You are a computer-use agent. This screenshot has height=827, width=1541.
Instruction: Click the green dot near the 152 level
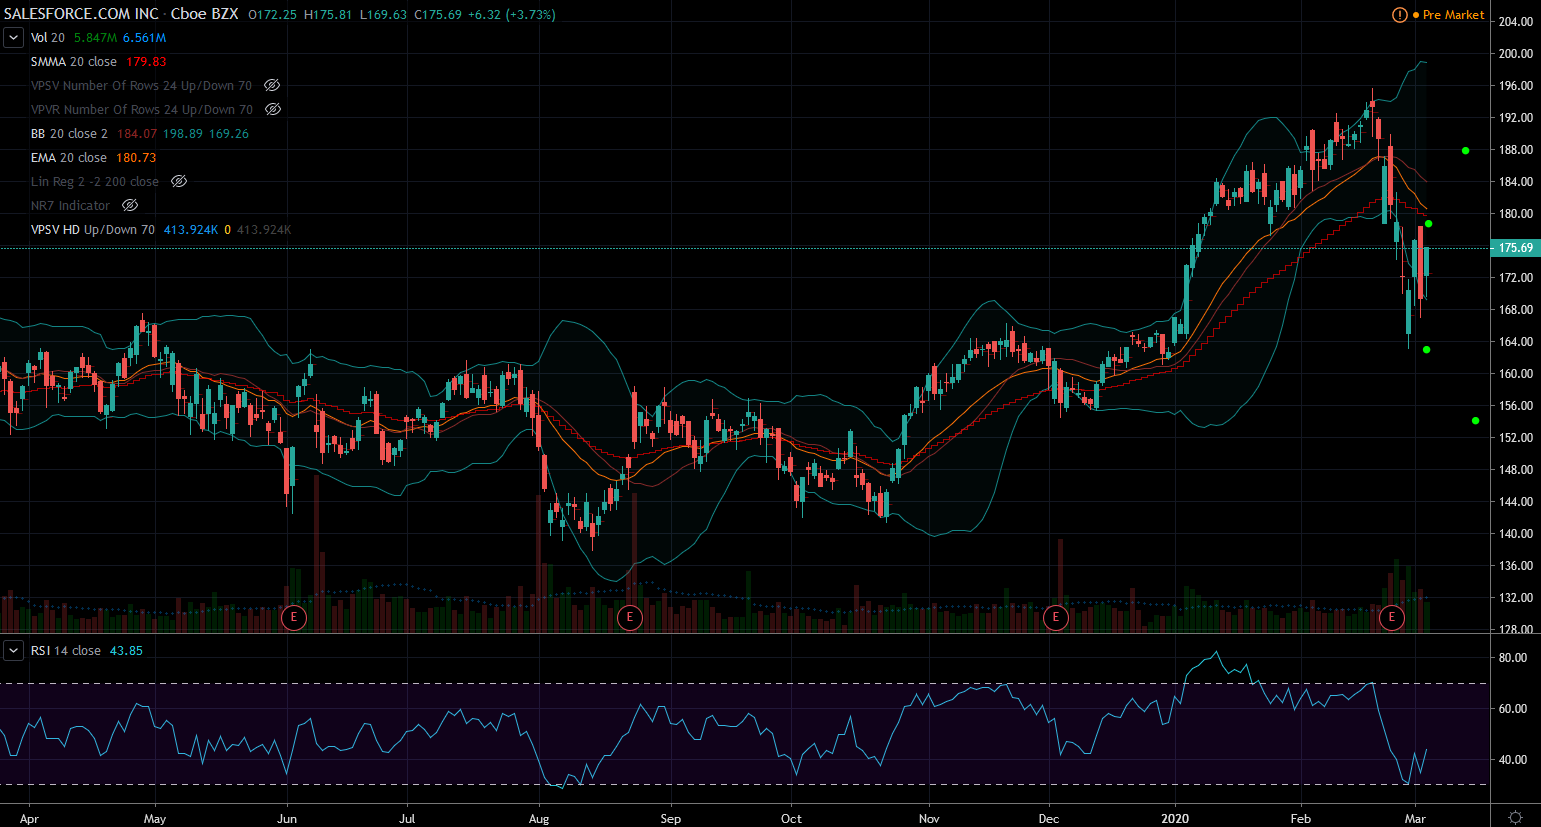tap(1475, 421)
